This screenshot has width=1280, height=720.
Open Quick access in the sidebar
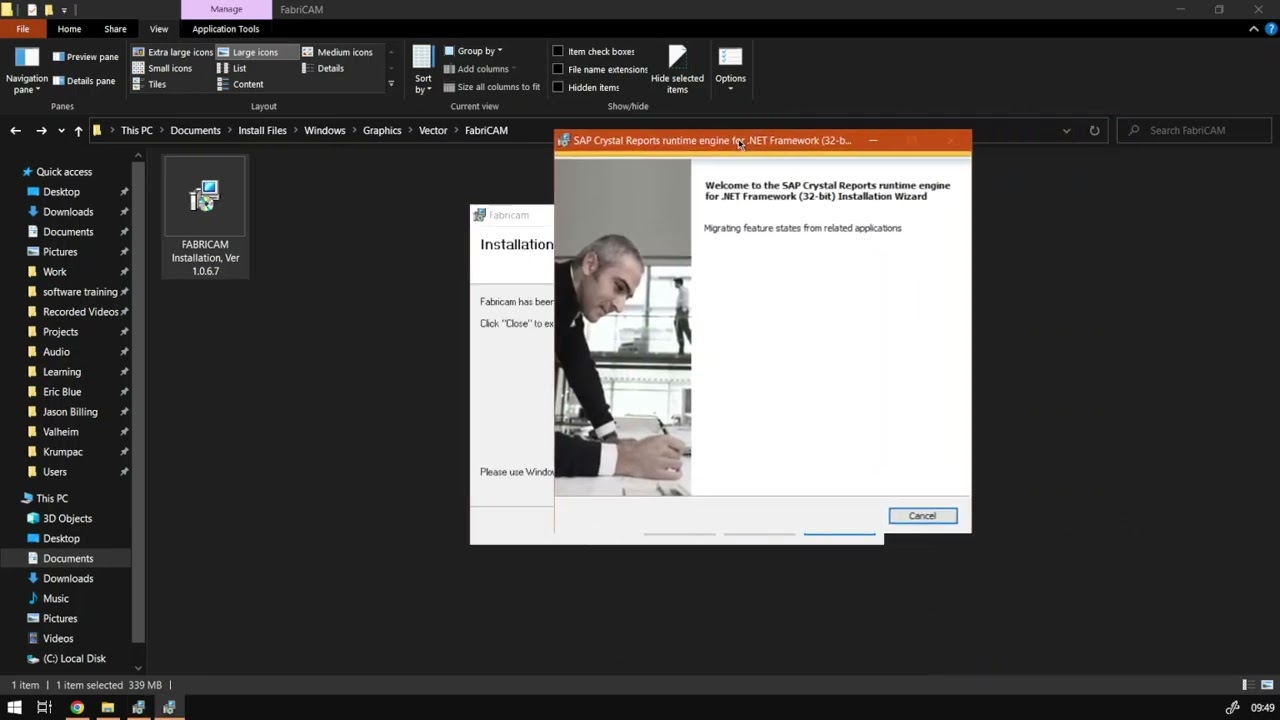click(x=64, y=172)
